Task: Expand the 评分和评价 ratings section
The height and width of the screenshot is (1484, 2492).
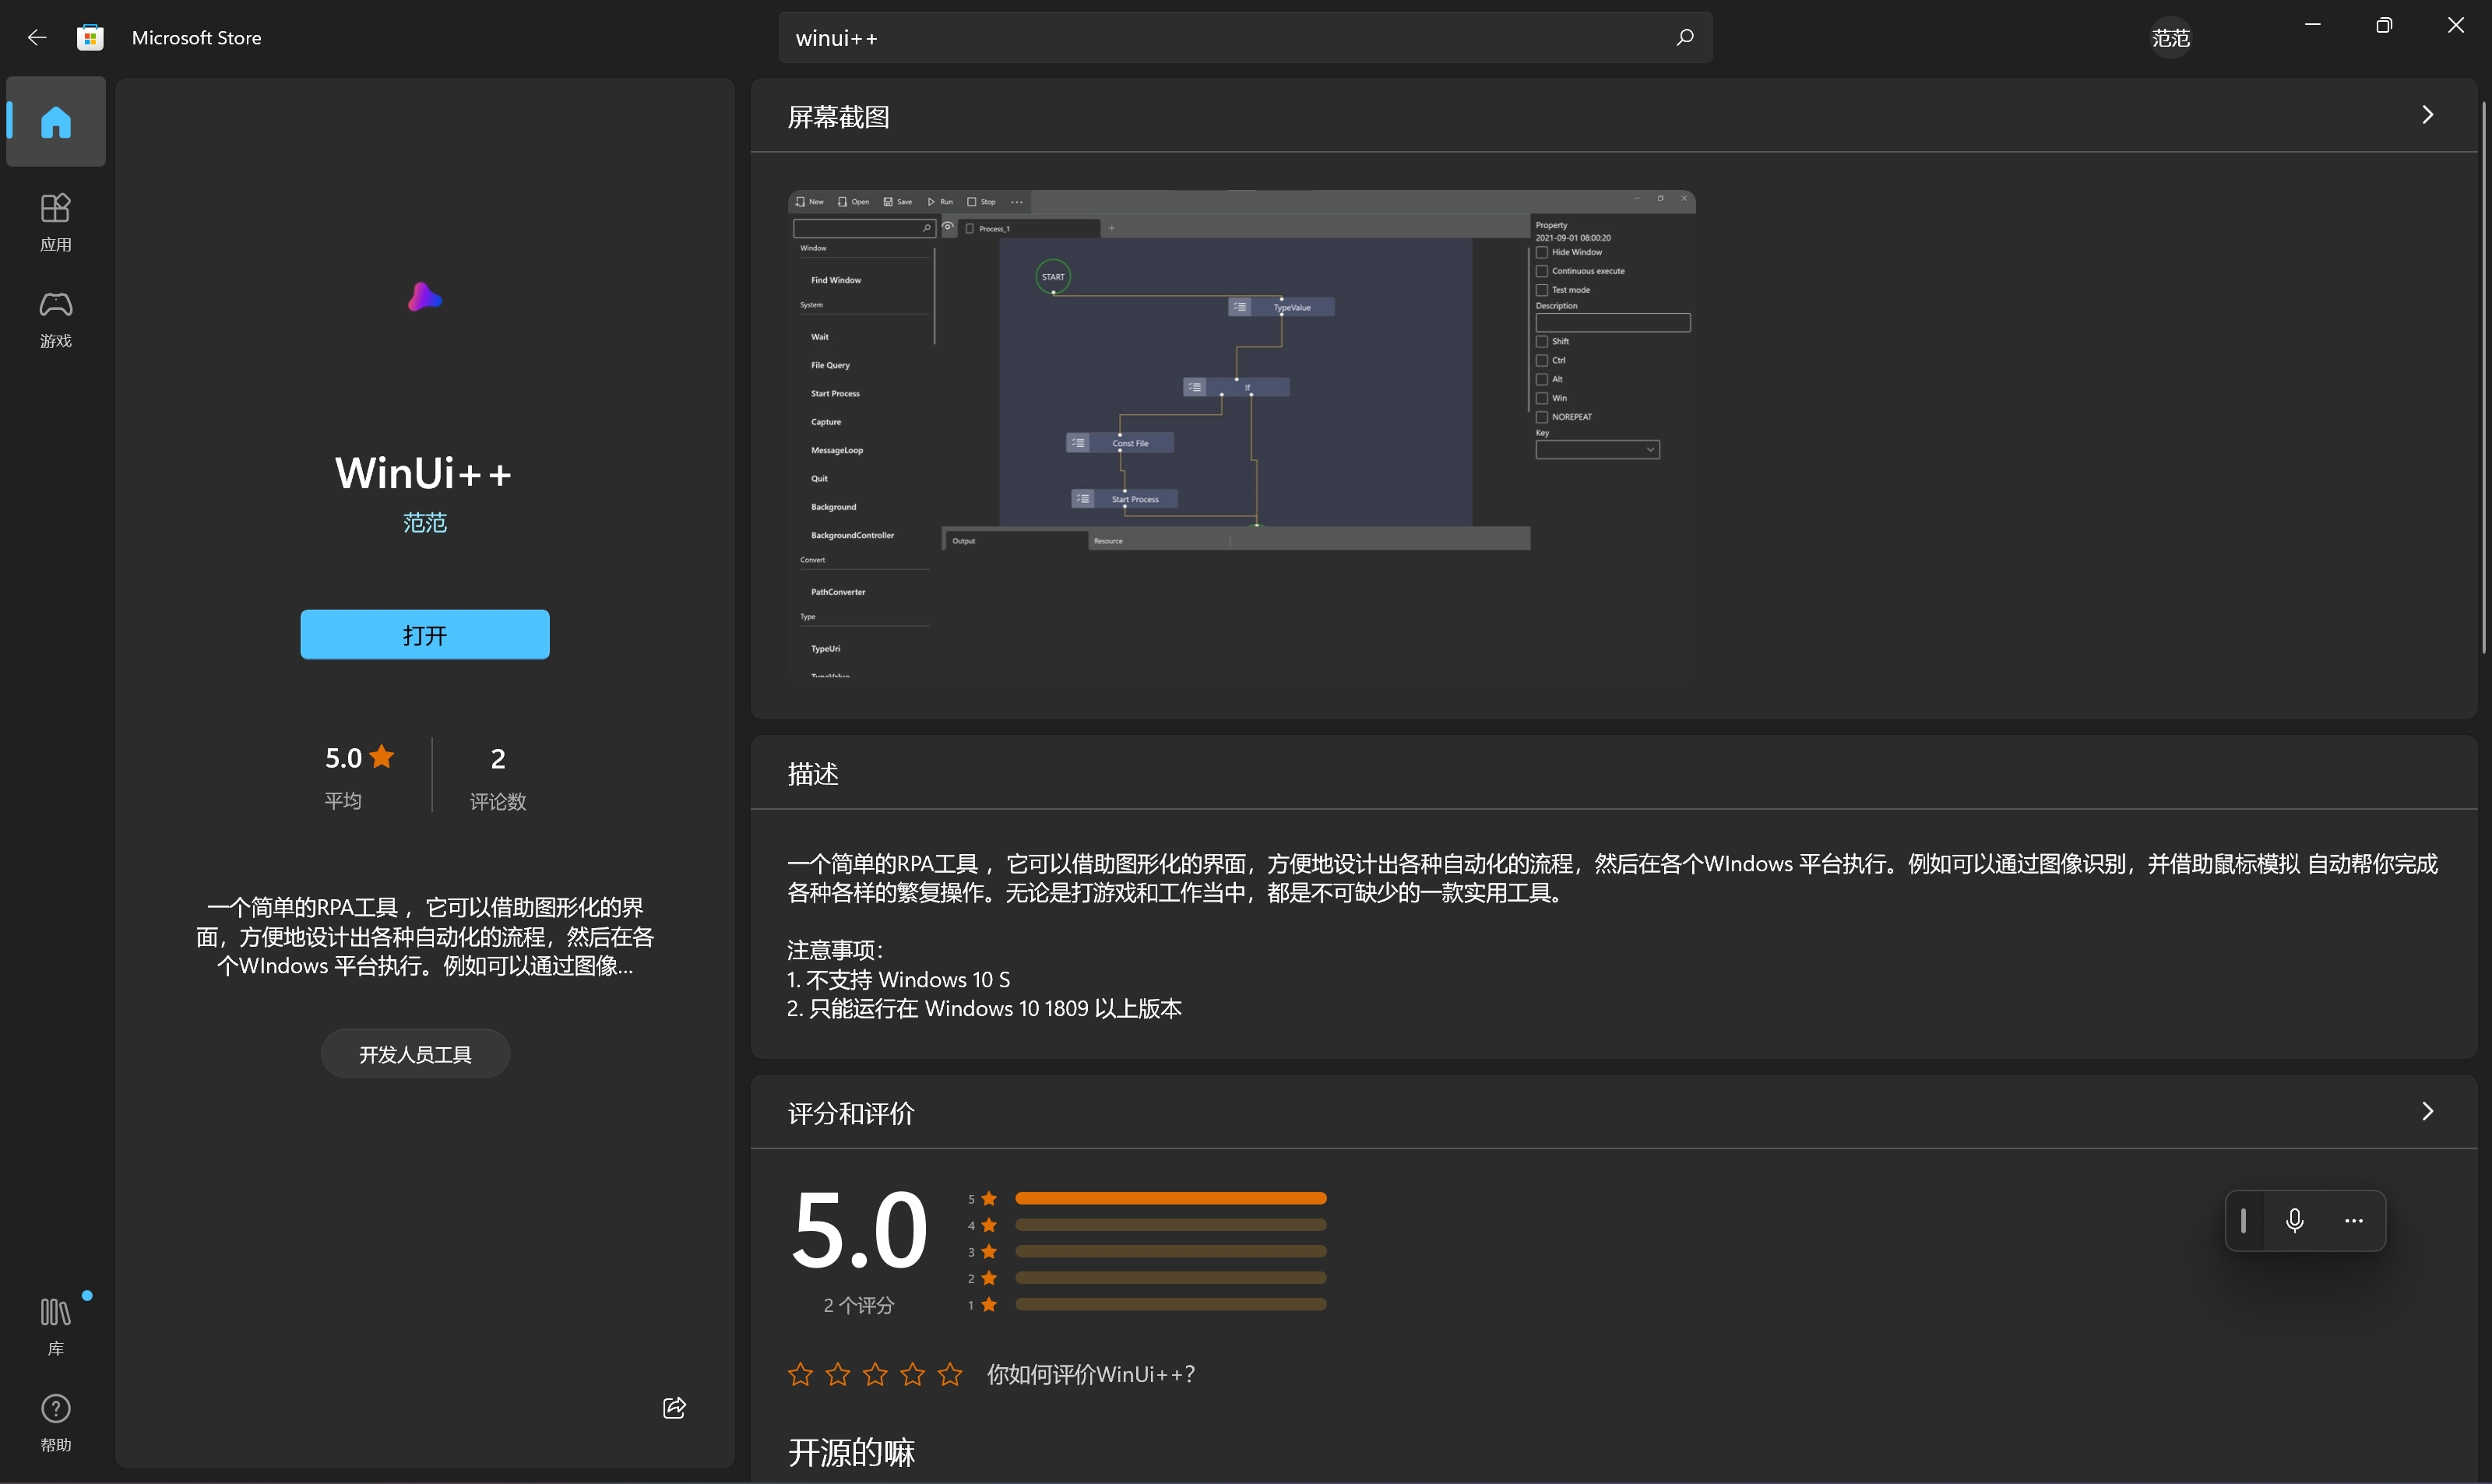Action: (x=2427, y=1111)
